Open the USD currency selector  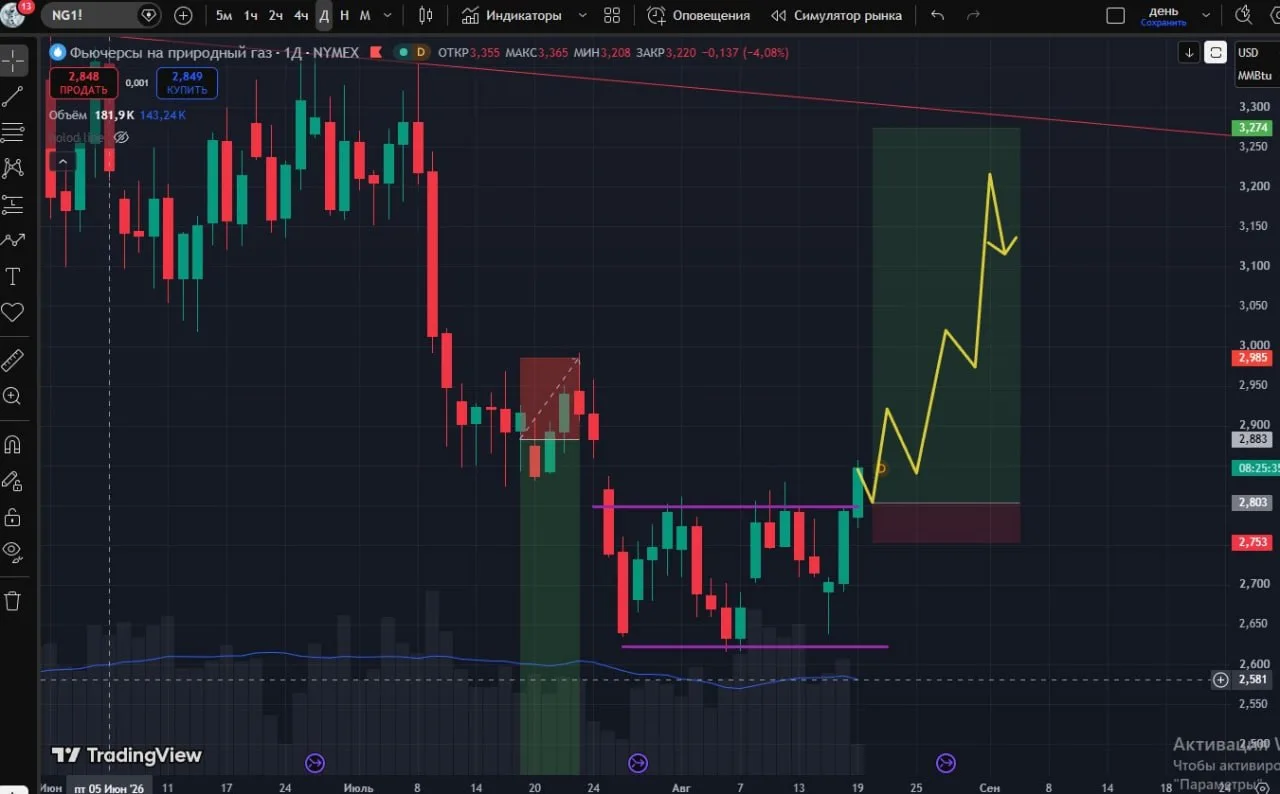(x=1248, y=53)
